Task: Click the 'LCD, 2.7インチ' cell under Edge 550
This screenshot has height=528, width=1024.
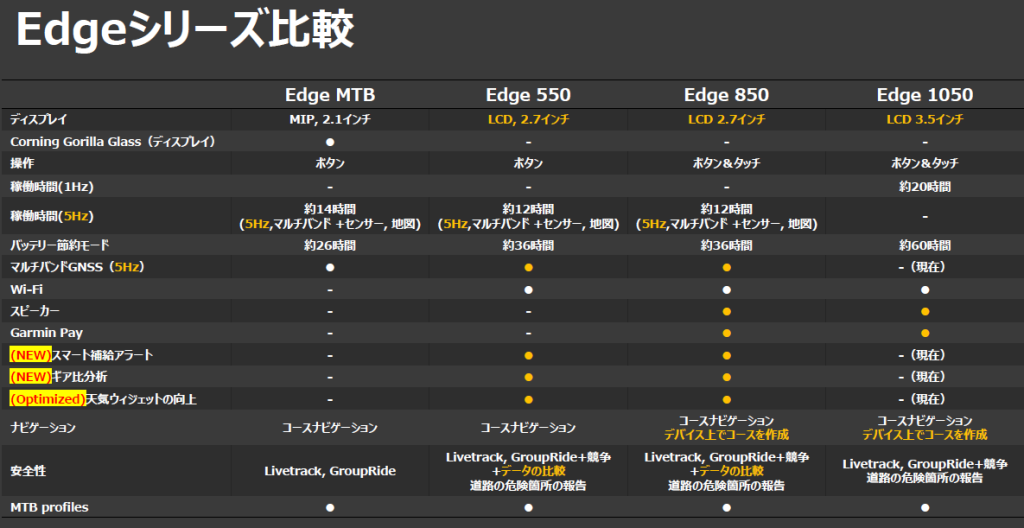Action: click(528, 120)
